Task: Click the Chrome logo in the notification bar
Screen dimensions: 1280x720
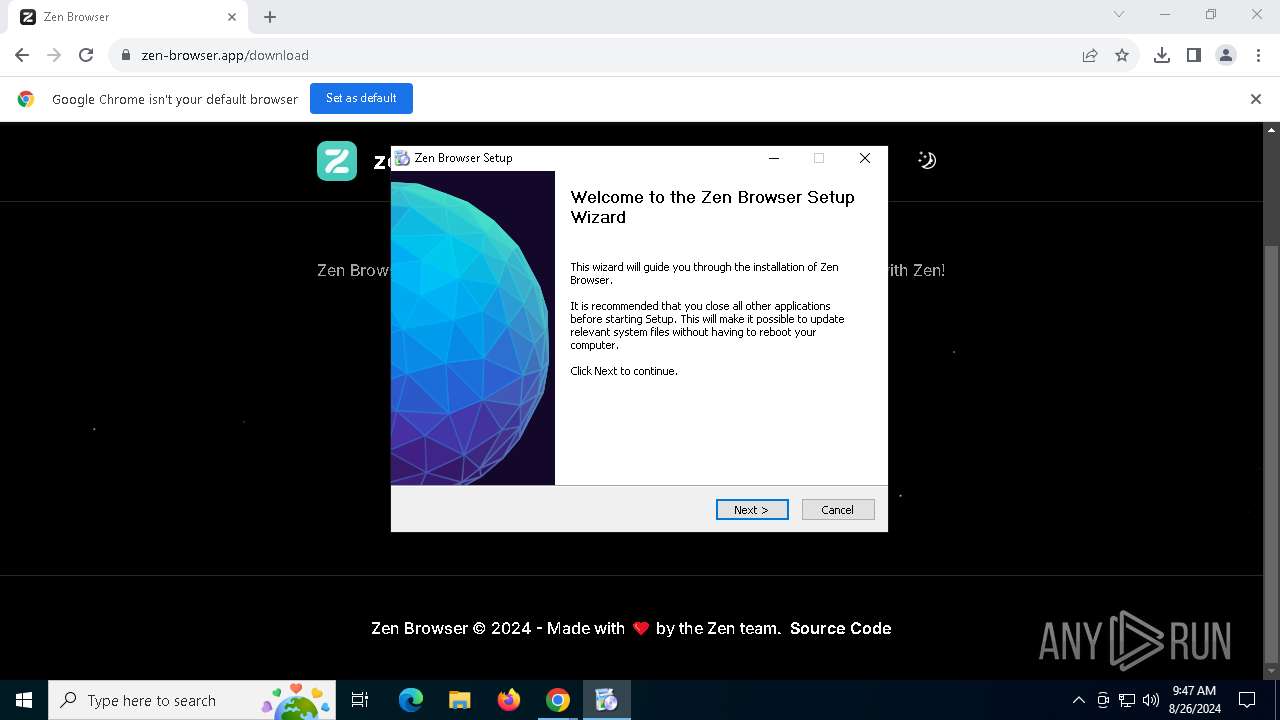Action: coord(26,99)
